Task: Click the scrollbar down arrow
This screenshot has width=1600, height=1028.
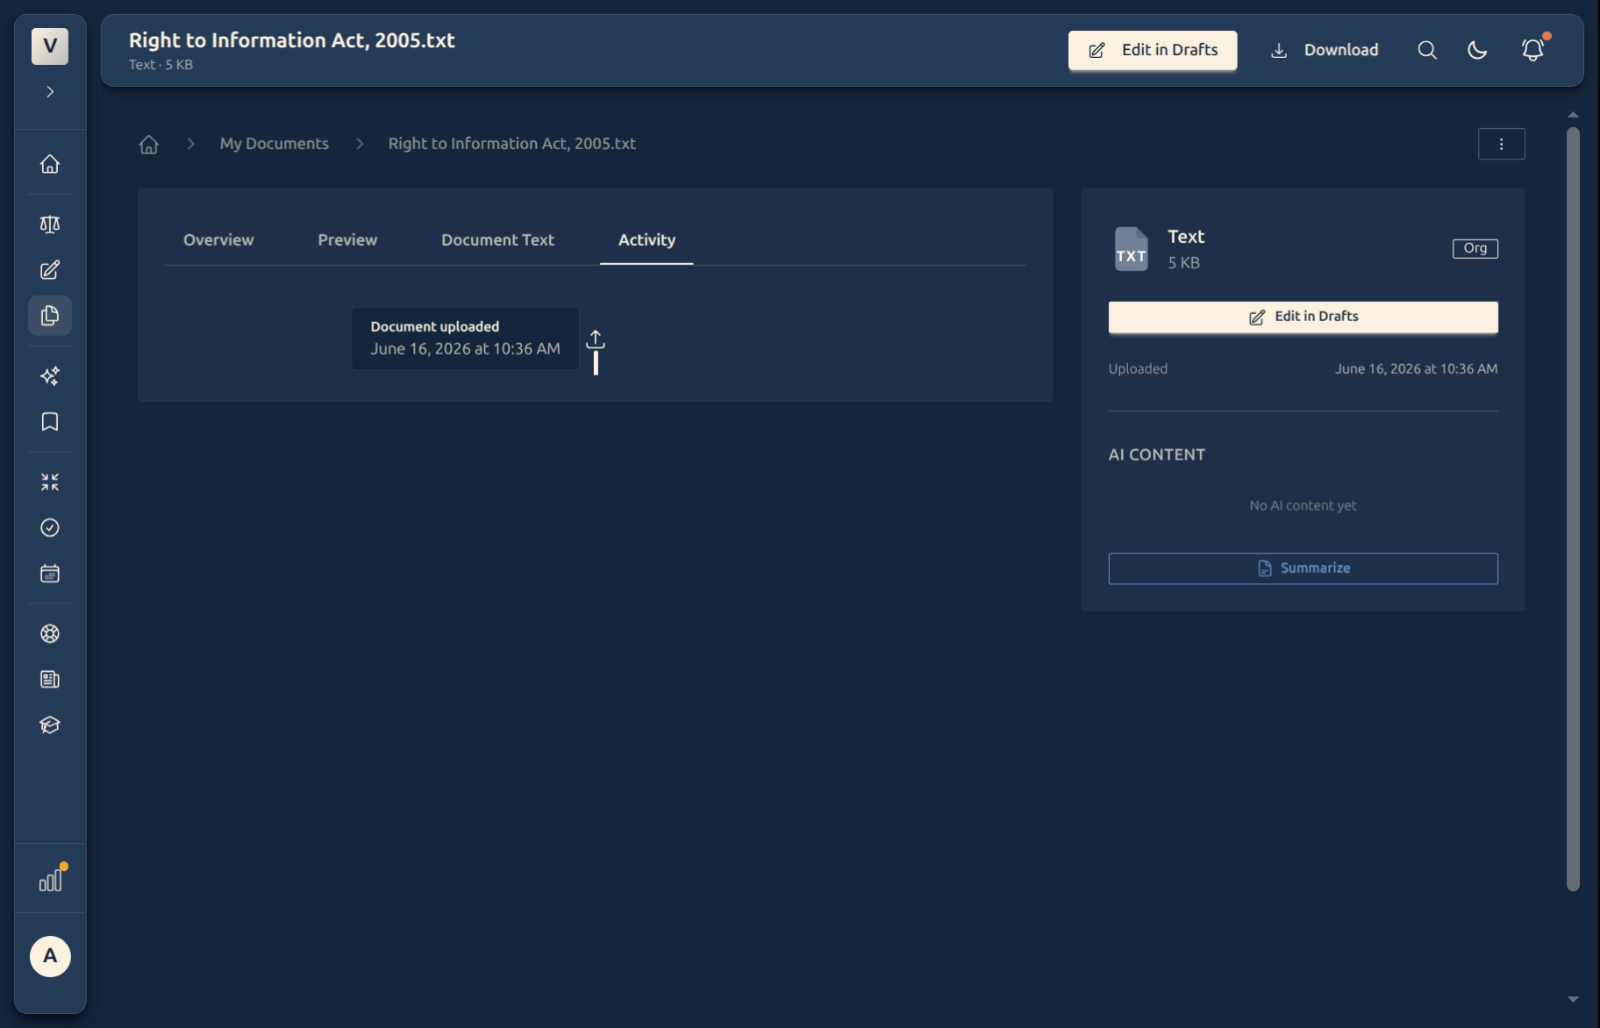Action: [1573, 999]
